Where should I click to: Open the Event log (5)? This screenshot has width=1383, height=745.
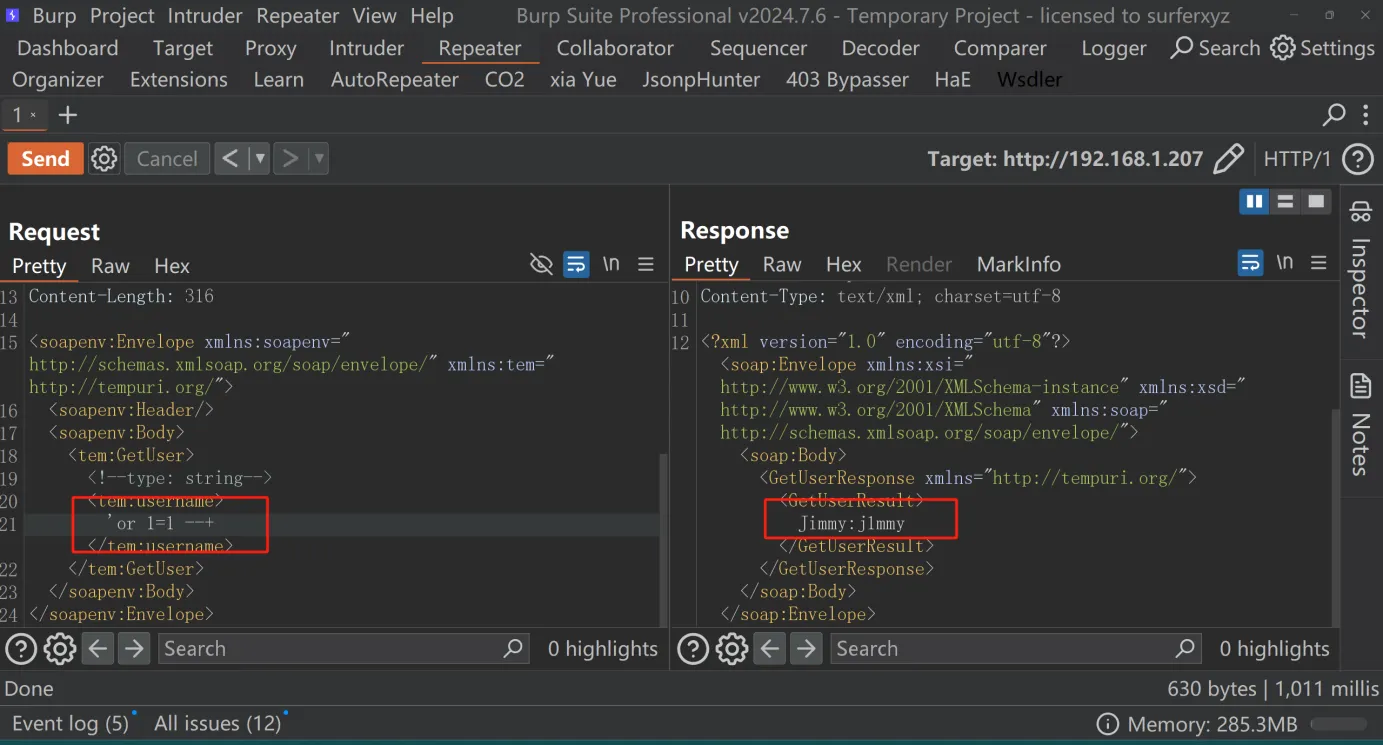[71, 723]
